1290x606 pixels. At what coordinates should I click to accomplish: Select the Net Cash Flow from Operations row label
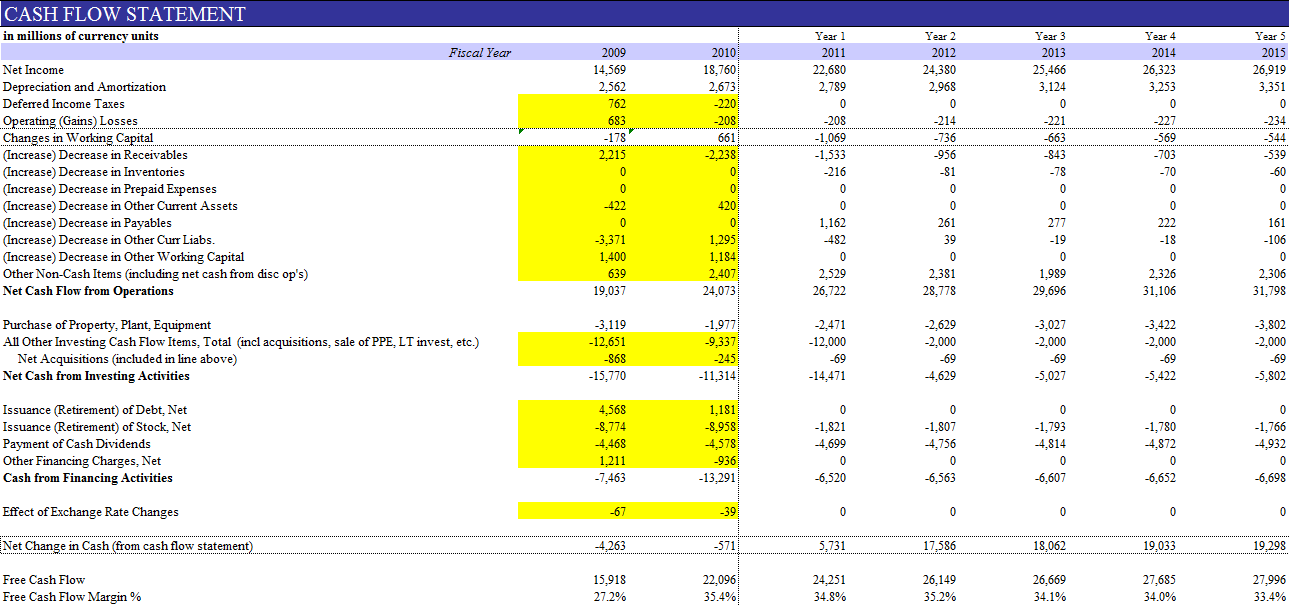88,291
